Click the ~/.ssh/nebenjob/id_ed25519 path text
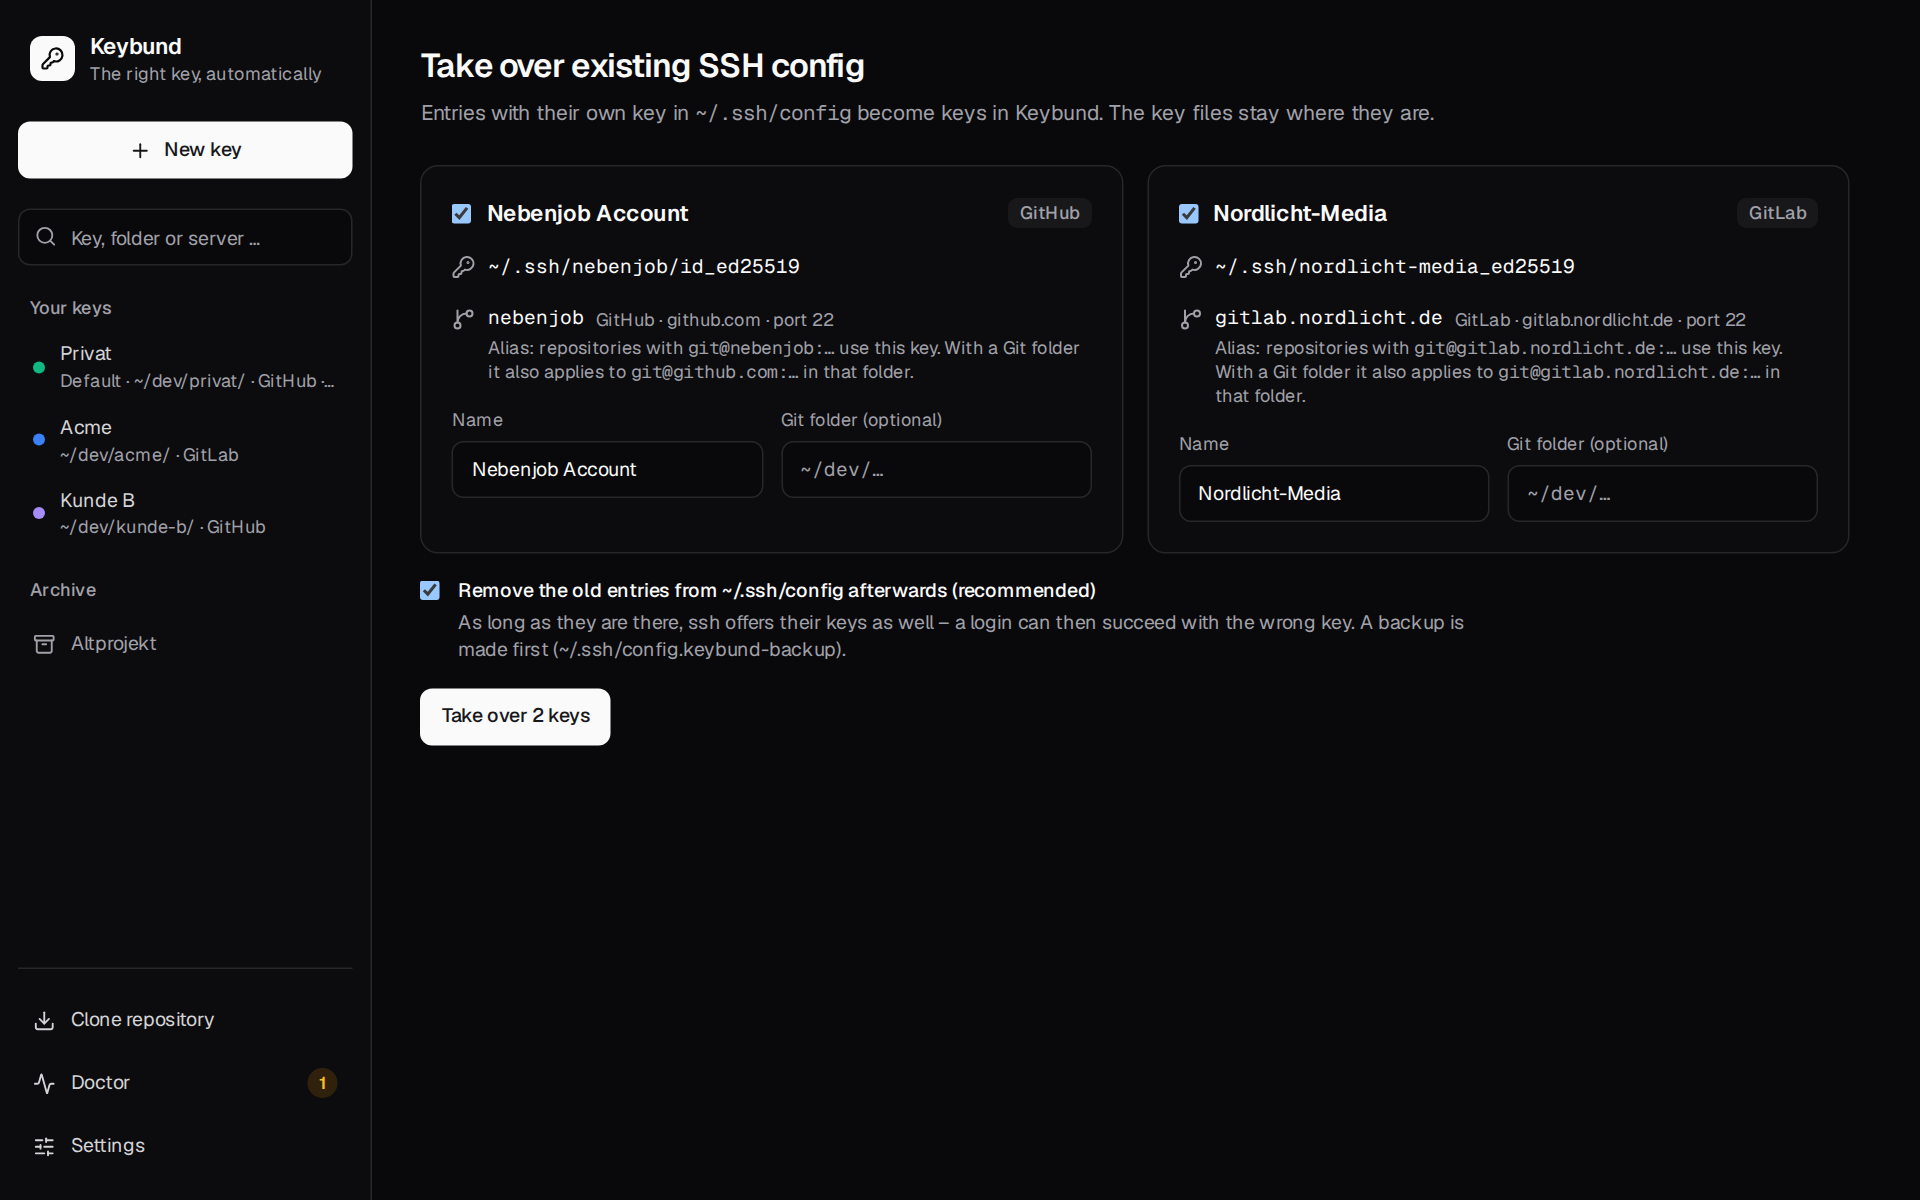This screenshot has width=1920, height=1200. (x=644, y=267)
